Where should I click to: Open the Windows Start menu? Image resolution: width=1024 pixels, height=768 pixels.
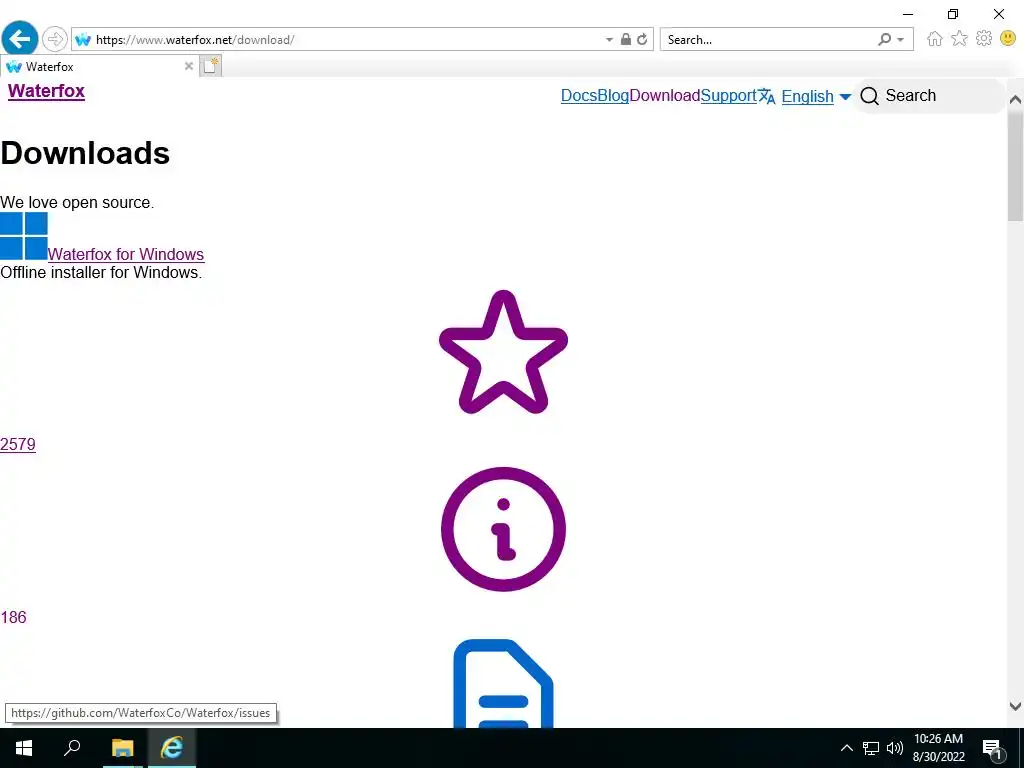click(24, 748)
